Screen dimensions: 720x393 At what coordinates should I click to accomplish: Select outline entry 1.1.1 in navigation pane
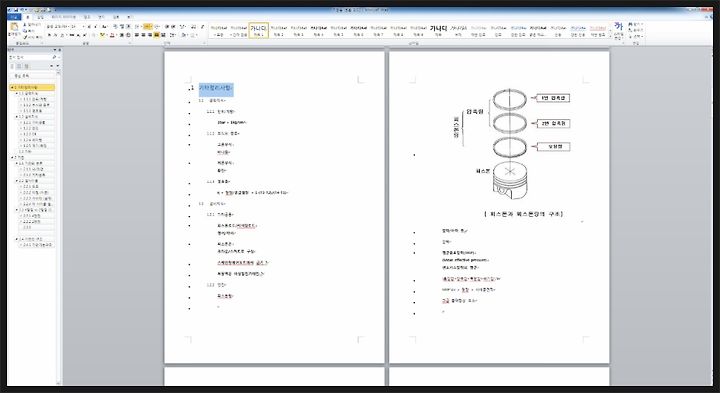tap(35, 99)
